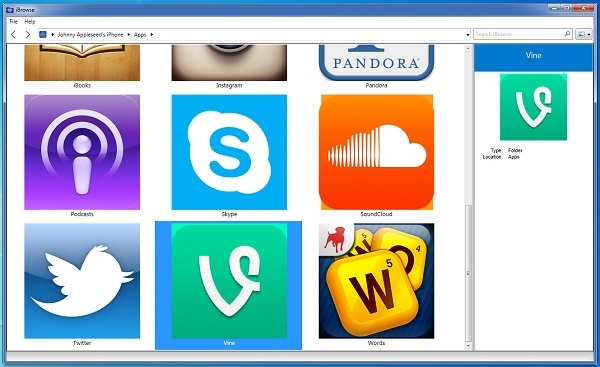Image resolution: width=600 pixels, height=367 pixels.
Task: Expand arrow before Johnny Appleseed's iPhone
Action: 52,34
